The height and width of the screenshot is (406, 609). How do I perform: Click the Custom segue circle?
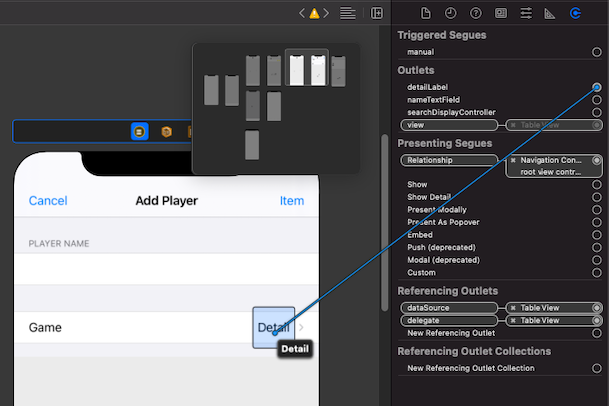coord(597,273)
